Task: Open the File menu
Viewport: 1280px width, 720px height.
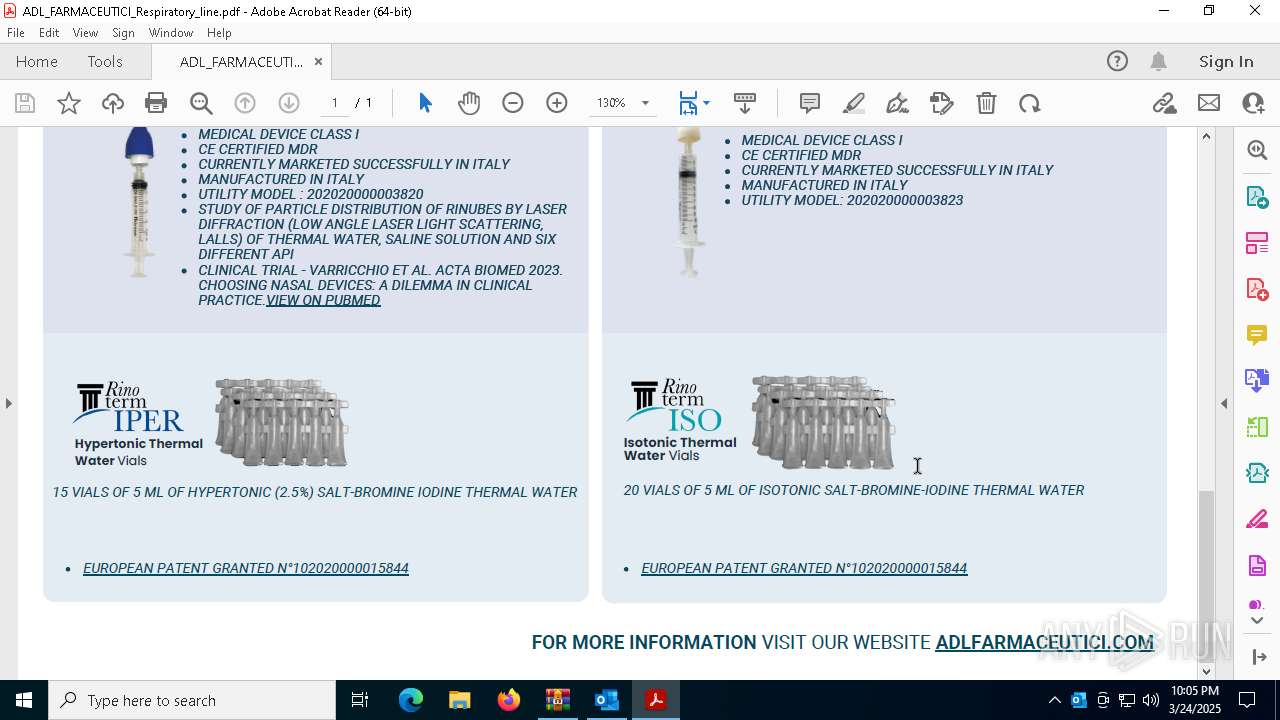Action: 16,32
